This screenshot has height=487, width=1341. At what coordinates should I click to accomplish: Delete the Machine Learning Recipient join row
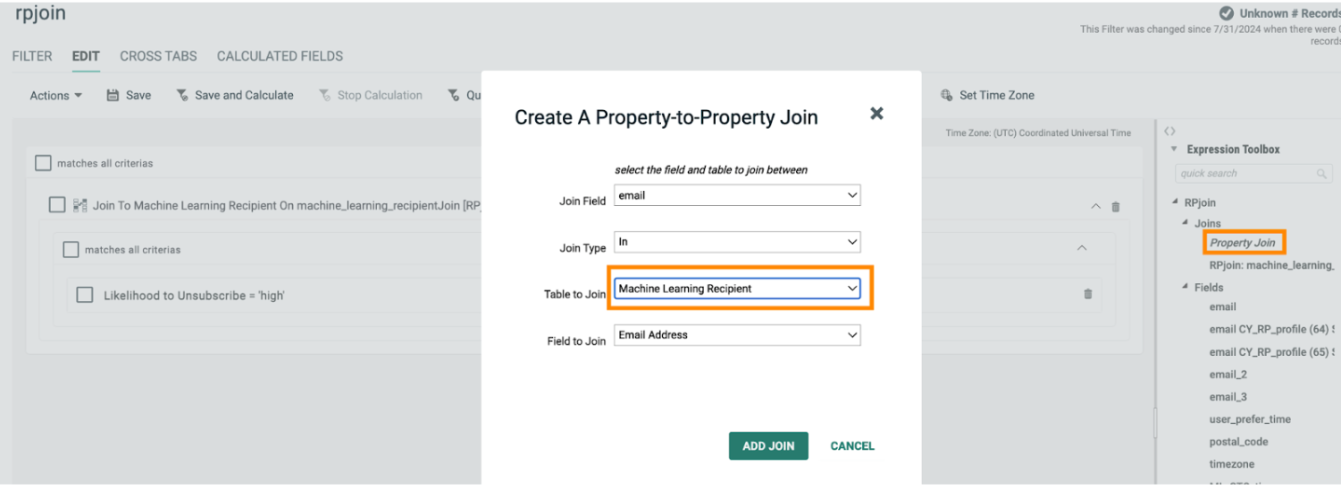(1116, 207)
